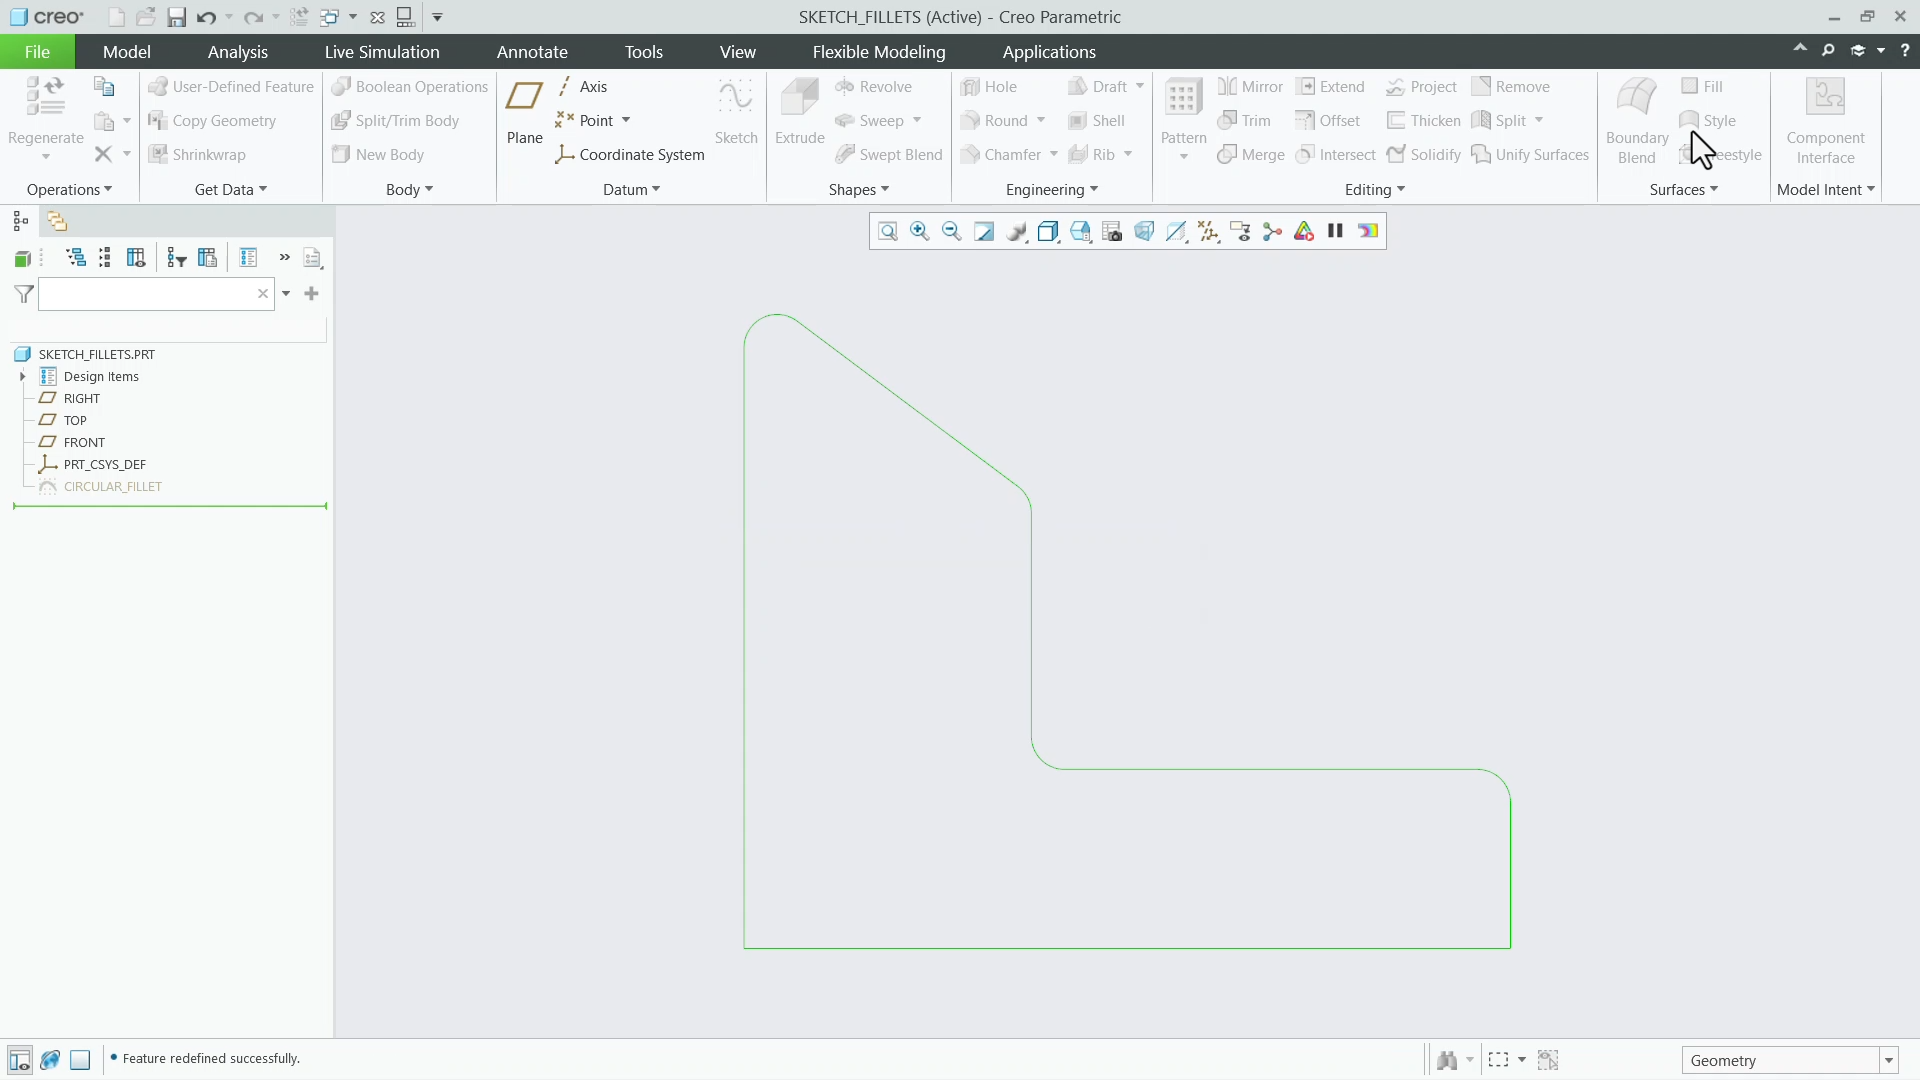Click the plus icon next to search
The height and width of the screenshot is (1080, 1920).
point(311,294)
